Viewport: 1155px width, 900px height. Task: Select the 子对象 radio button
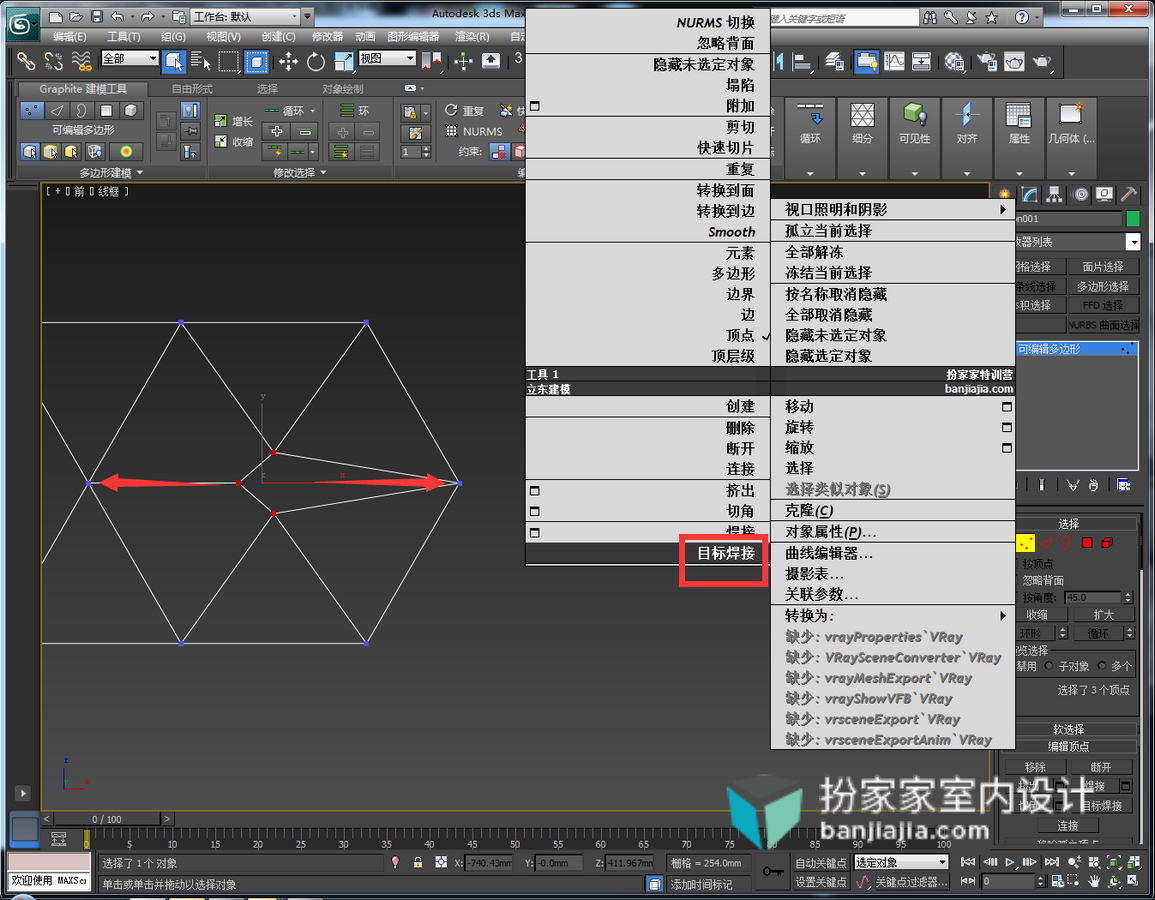click(x=1048, y=666)
